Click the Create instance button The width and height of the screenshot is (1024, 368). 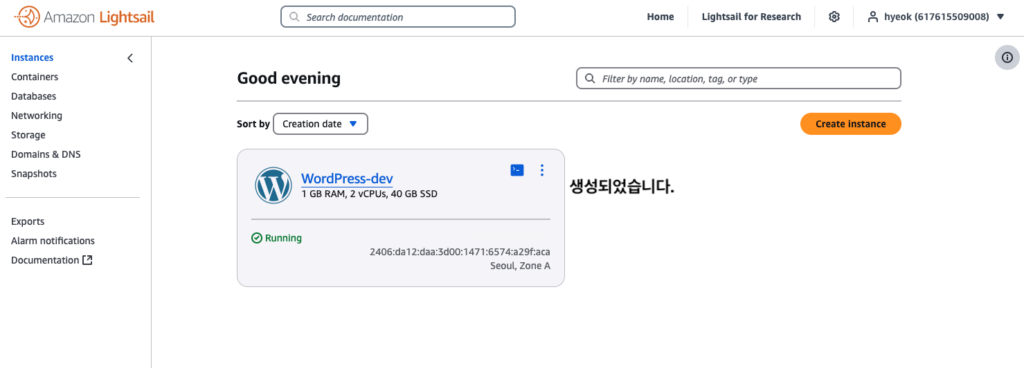tap(850, 124)
